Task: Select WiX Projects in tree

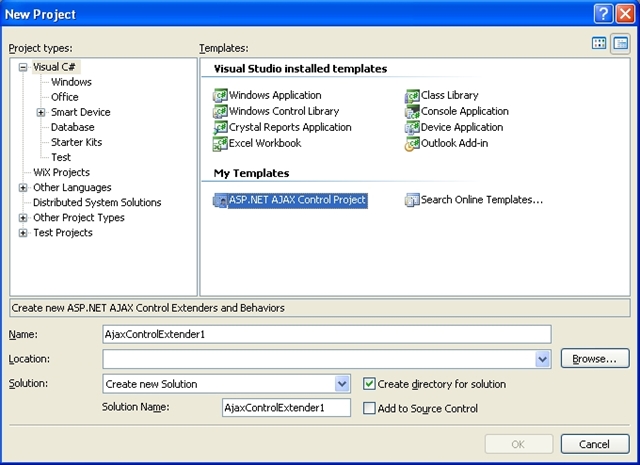Action: 61,173
